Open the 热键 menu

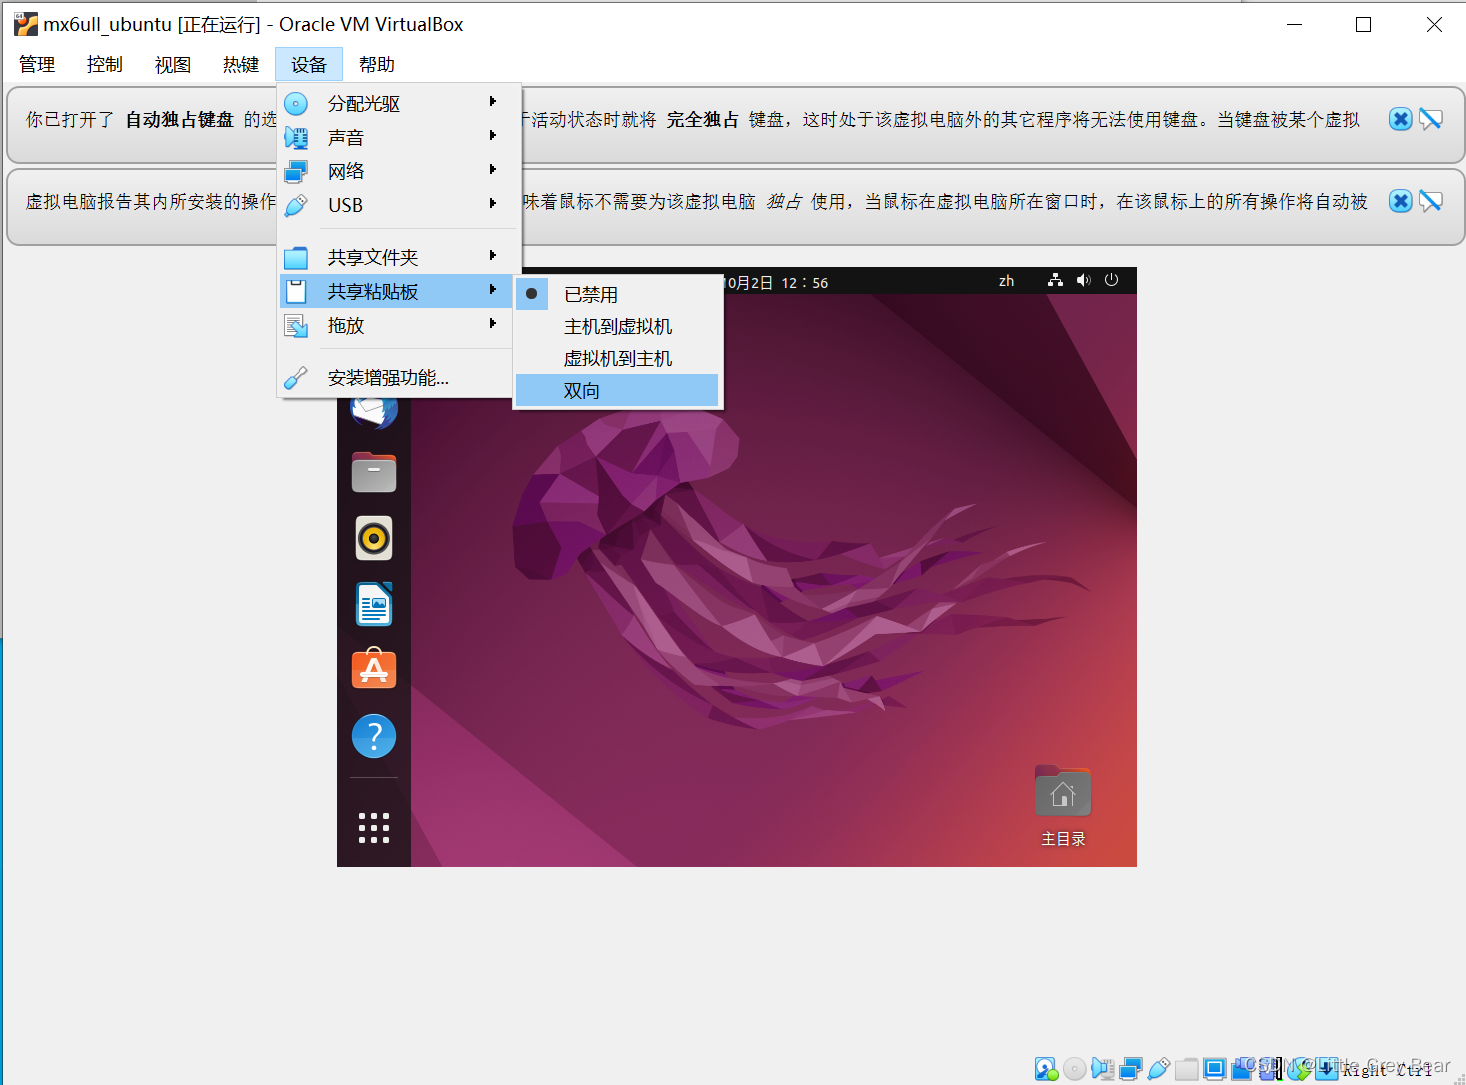pyautogui.click(x=241, y=64)
